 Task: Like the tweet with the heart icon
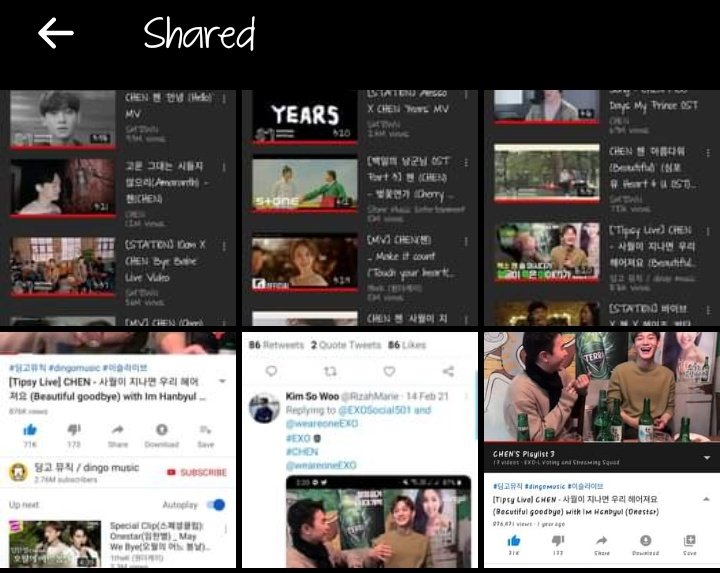pos(389,371)
